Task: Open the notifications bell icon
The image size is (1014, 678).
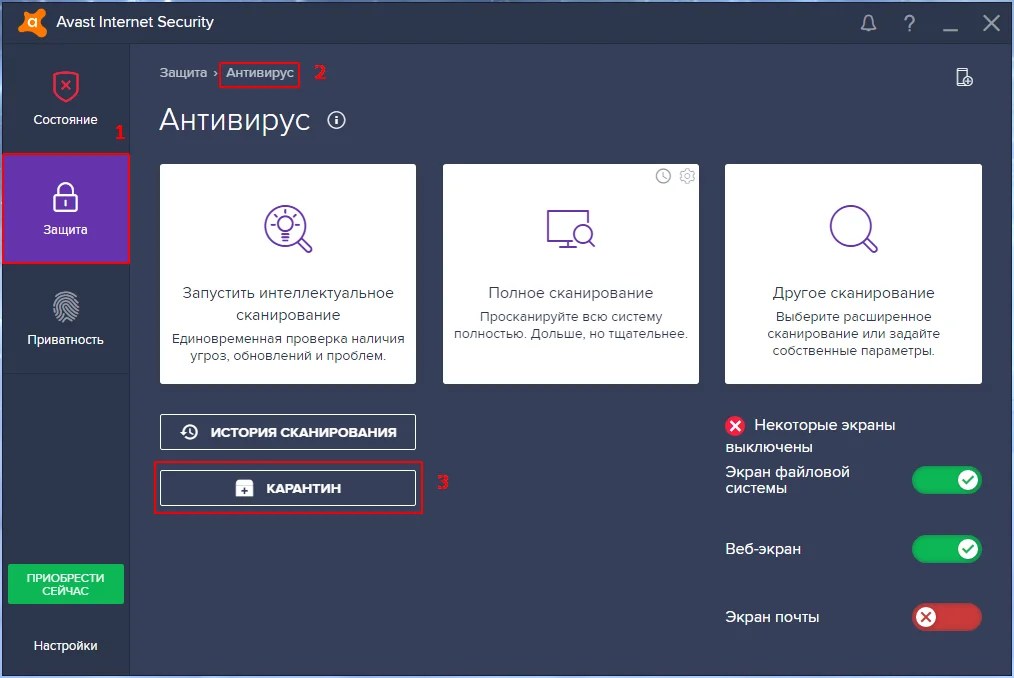Action: pos(868,23)
